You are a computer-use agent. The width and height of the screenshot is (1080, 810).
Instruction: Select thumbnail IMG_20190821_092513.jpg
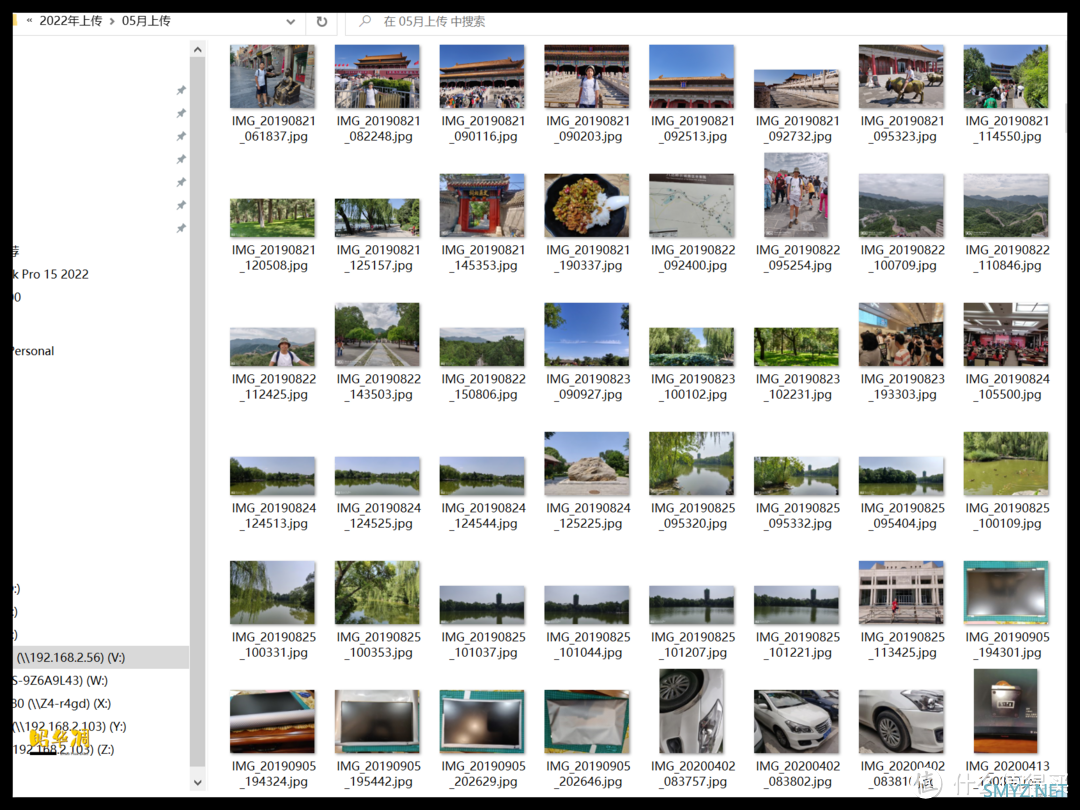(x=692, y=76)
